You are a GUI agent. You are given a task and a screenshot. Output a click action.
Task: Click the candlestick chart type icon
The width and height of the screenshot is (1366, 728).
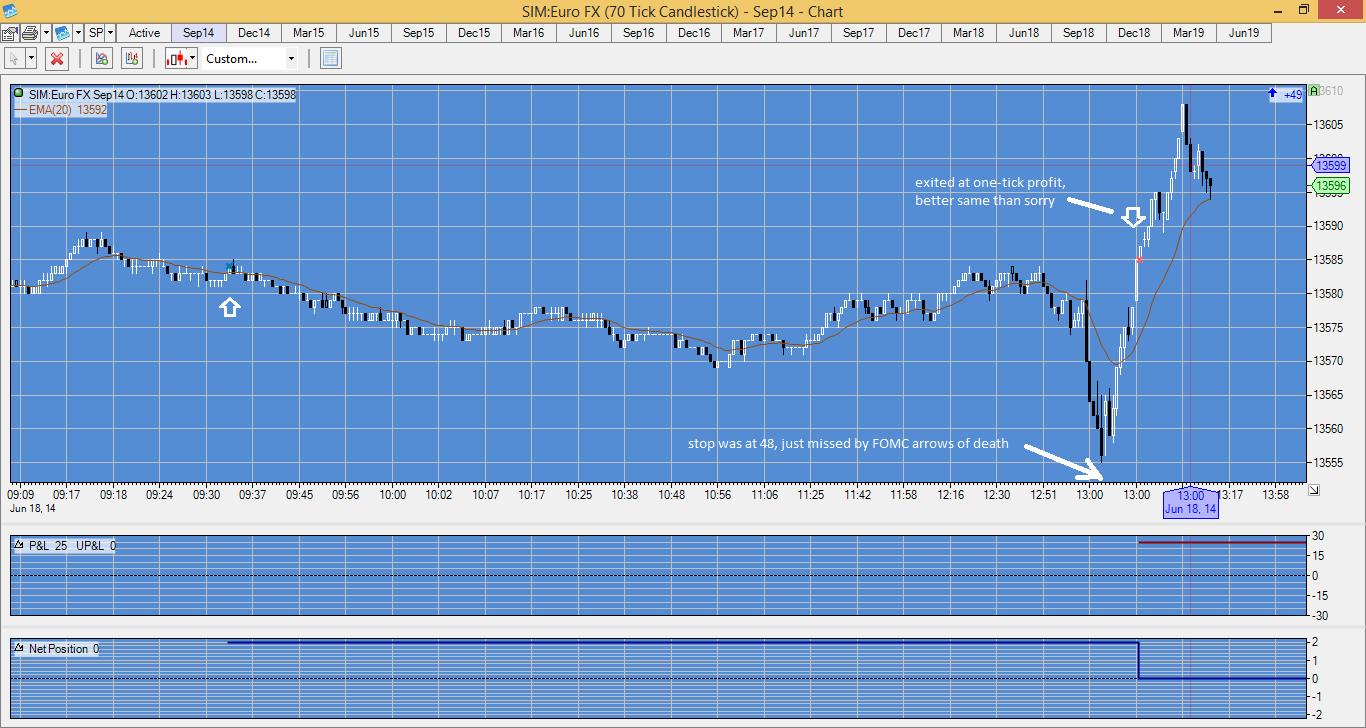(177, 58)
